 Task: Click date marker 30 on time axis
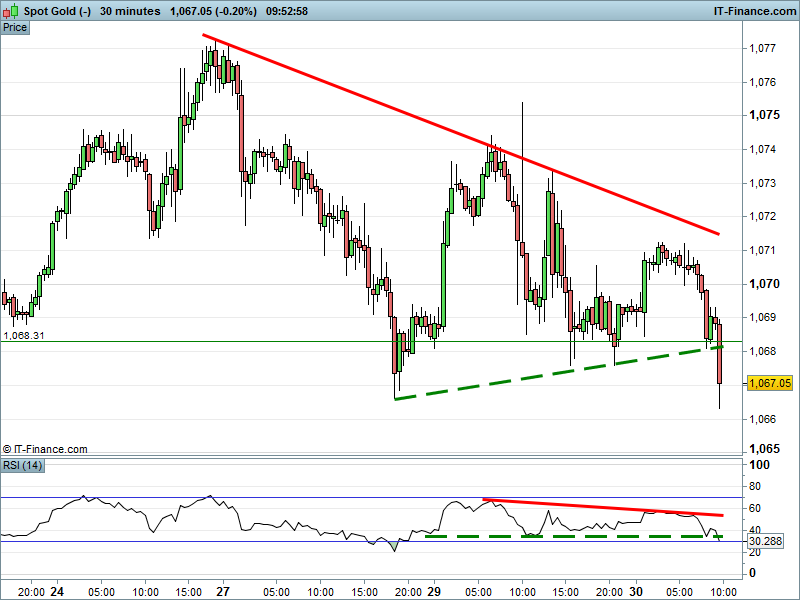click(635, 591)
